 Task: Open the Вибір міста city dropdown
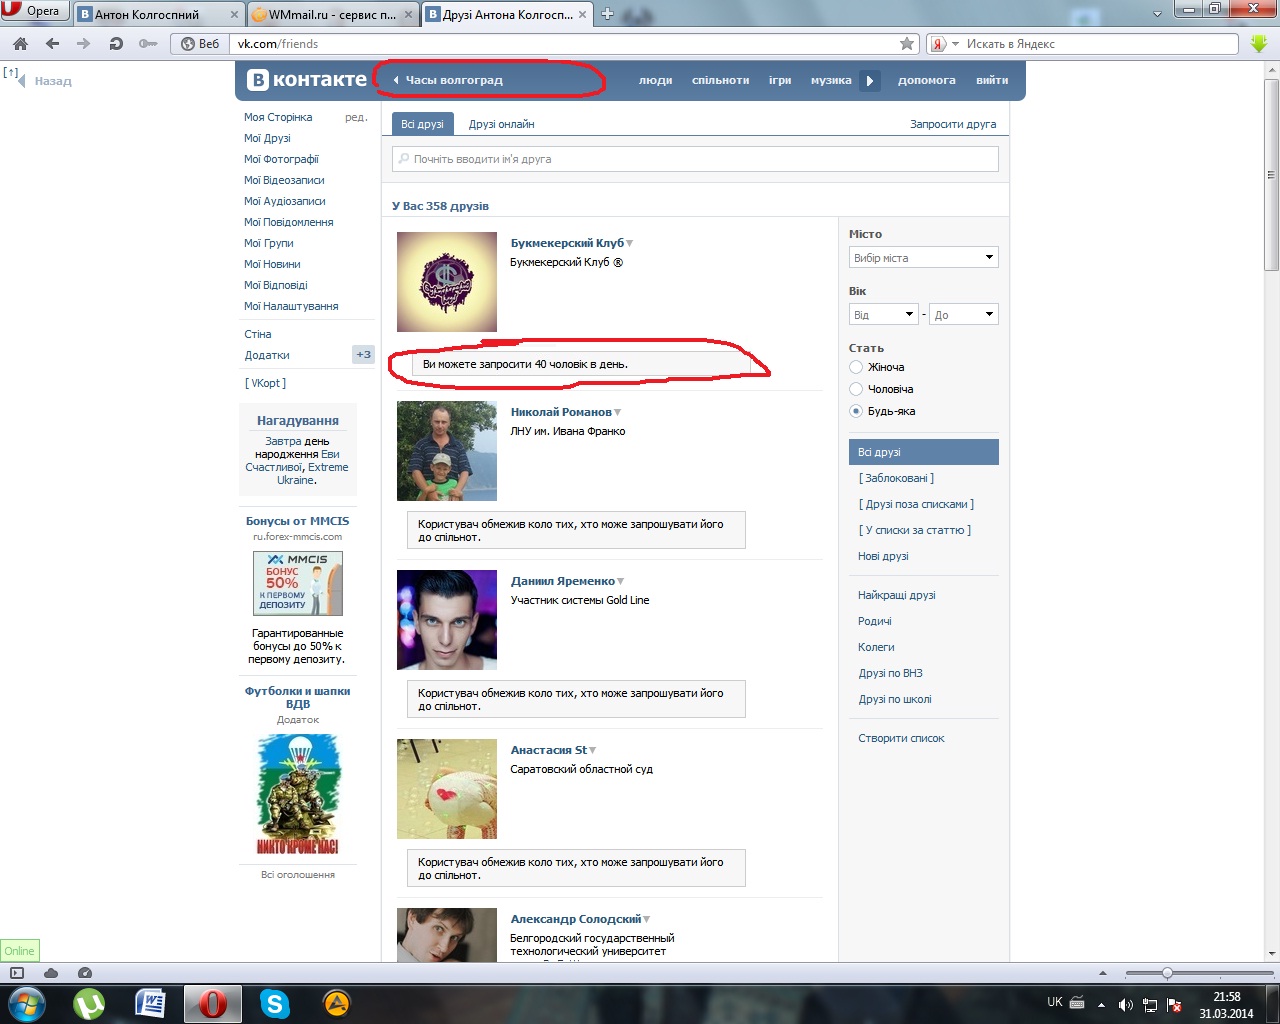point(924,258)
